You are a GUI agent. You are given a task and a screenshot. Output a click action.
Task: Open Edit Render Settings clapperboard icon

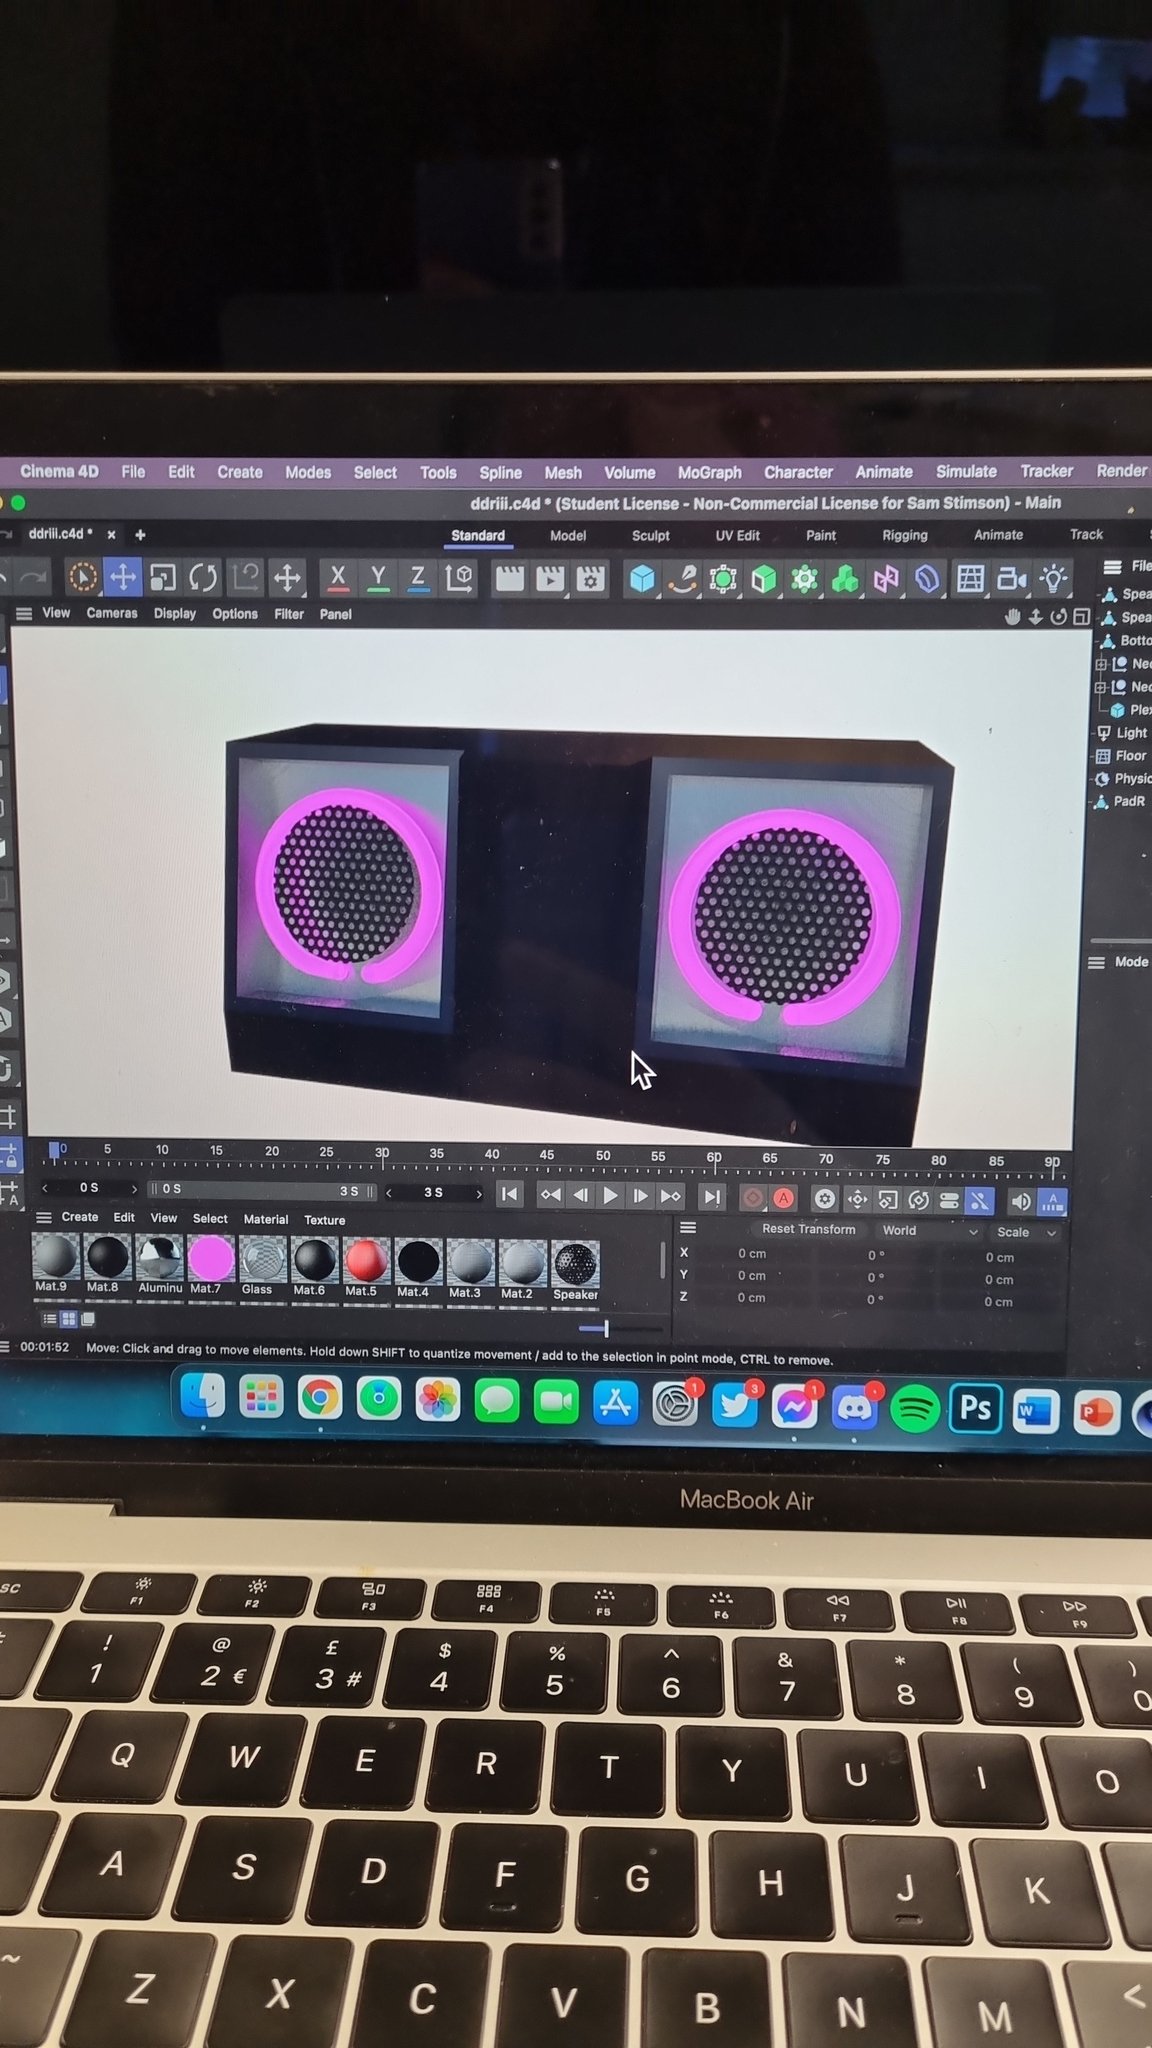pos(590,579)
